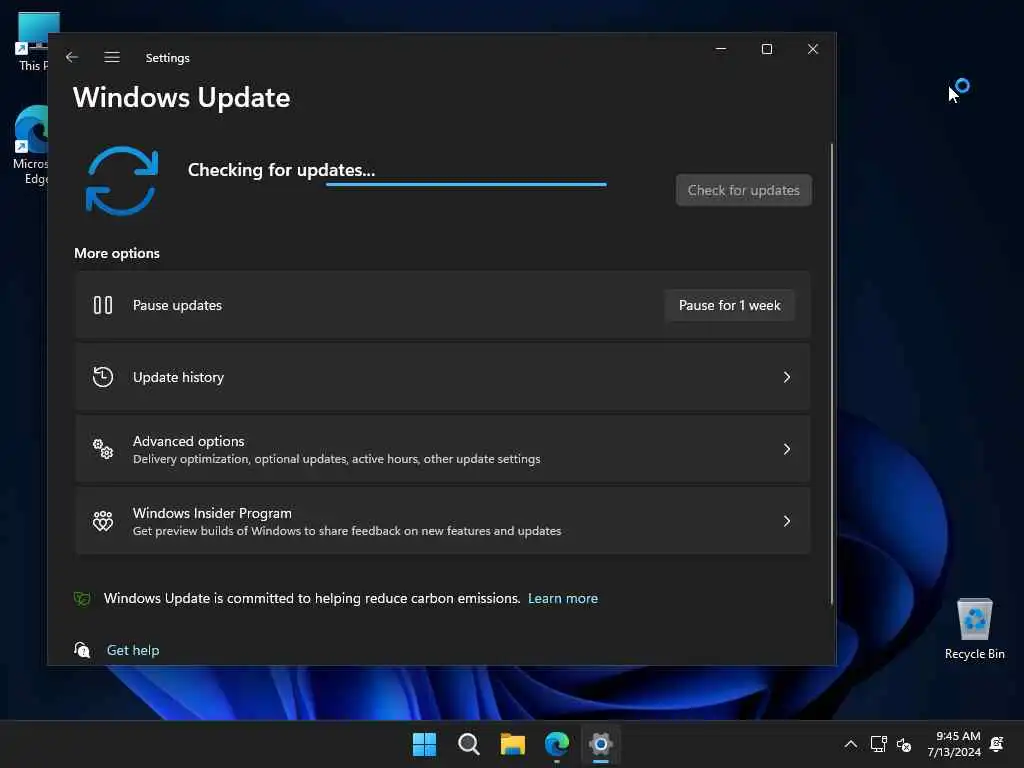The width and height of the screenshot is (1024, 768).
Task: Click the Get preview builds description text
Action: pyautogui.click(x=347, y=531)
